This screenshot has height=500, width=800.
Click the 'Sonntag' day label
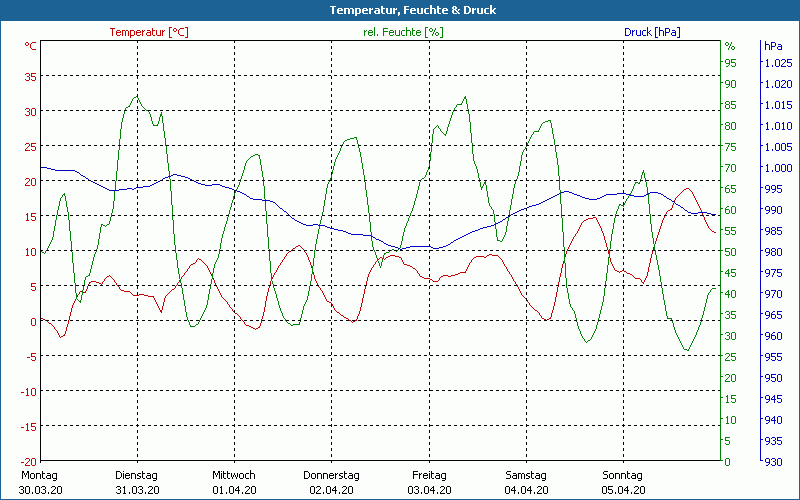(x=622, y=475)
